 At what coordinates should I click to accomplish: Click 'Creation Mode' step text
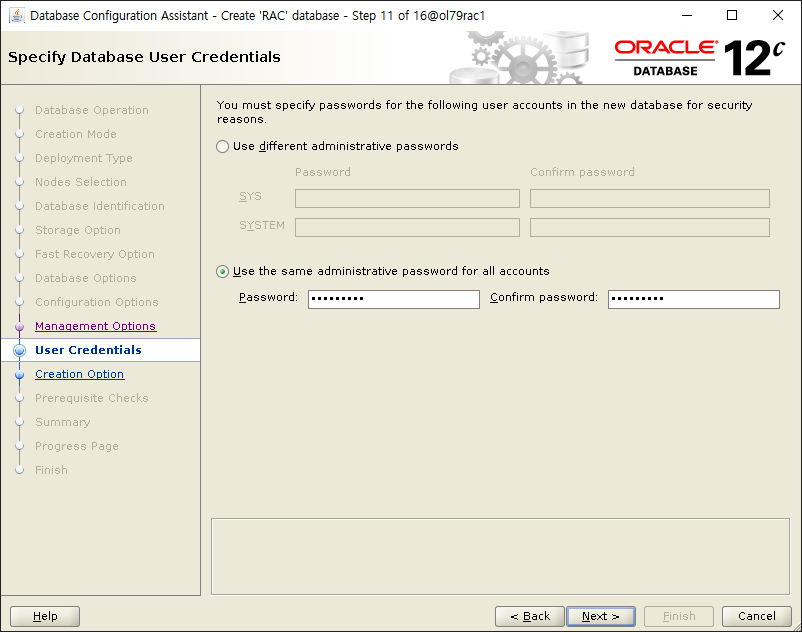click(x=76, y=134)
